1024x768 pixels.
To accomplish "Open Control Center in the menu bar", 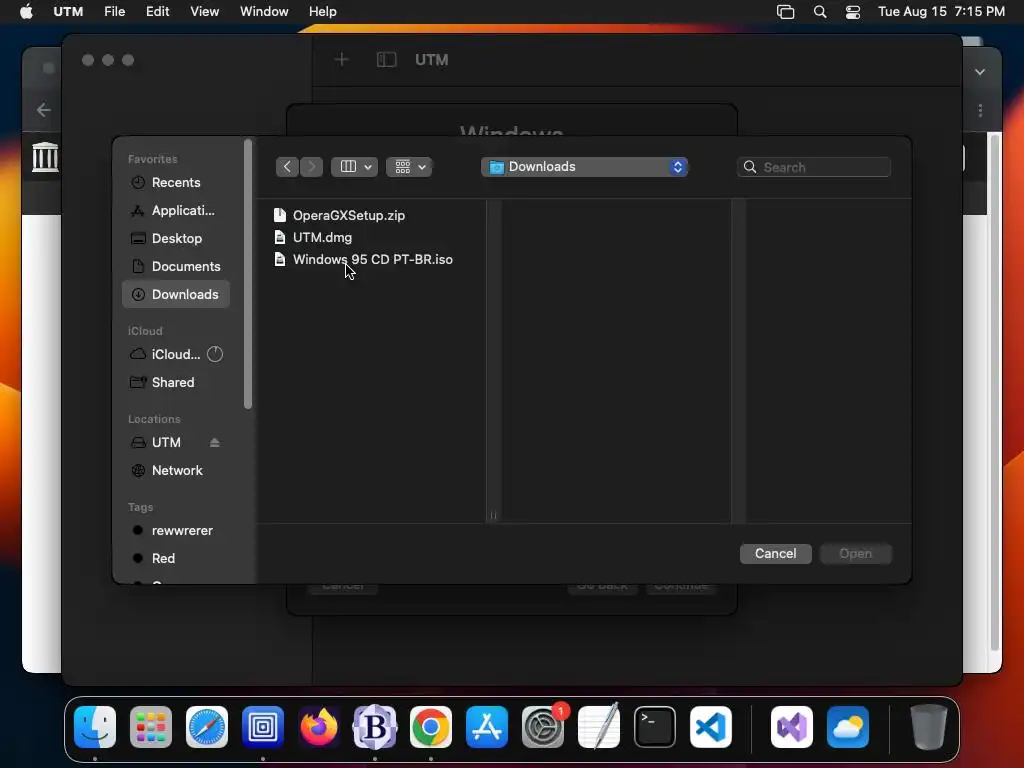I will click(853, 12).
